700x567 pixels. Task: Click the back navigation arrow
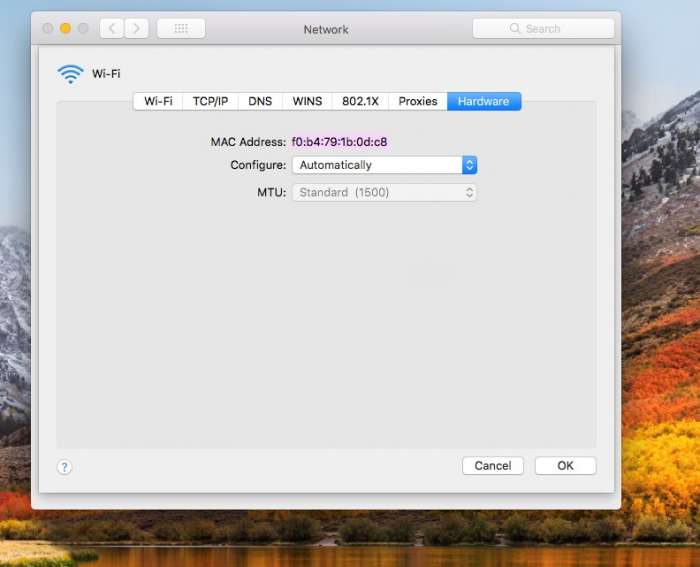111,29
